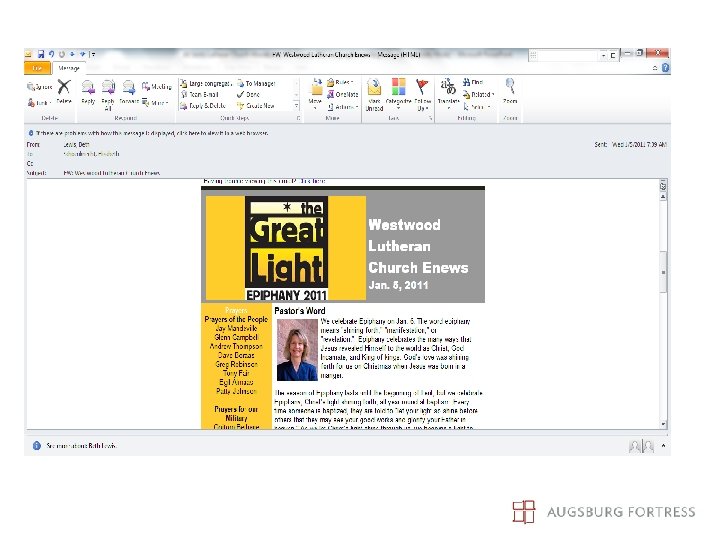The height and width of the screenshot is (540, 720).
Task: Open the More respond options dropdown
Action: (x=156, y=103)
